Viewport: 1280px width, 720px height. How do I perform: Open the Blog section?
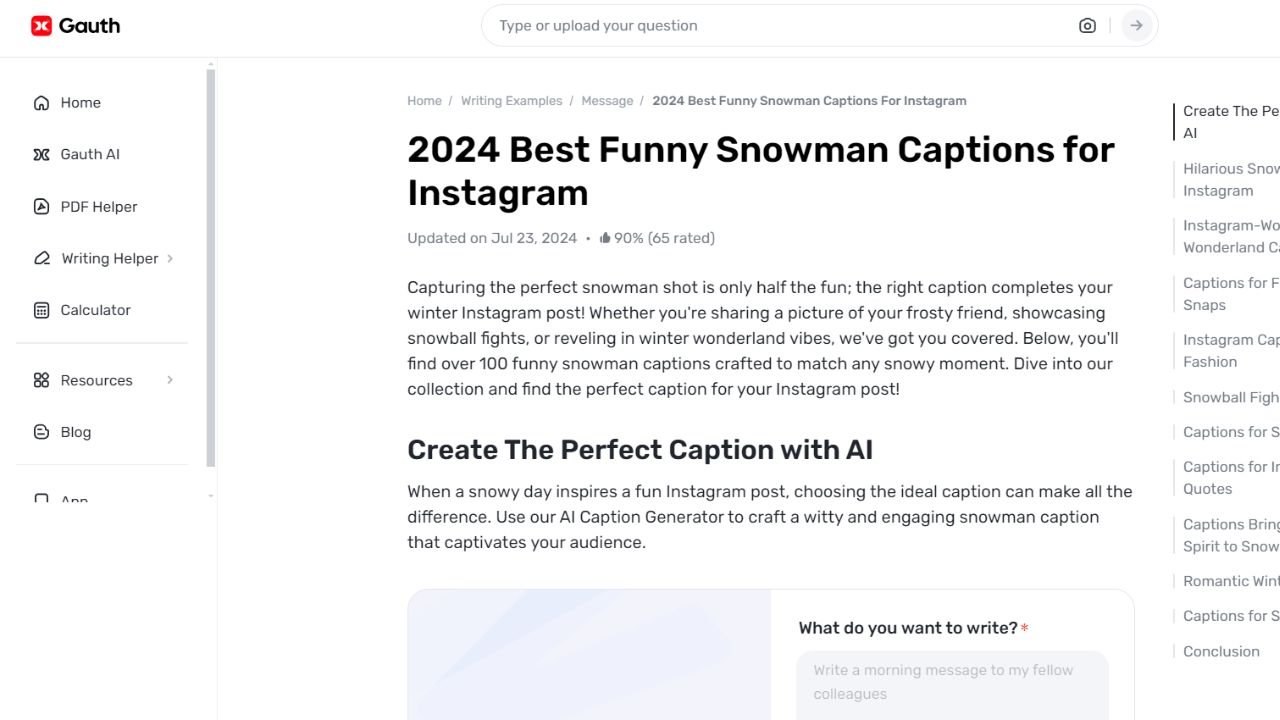tap(75, 432)
